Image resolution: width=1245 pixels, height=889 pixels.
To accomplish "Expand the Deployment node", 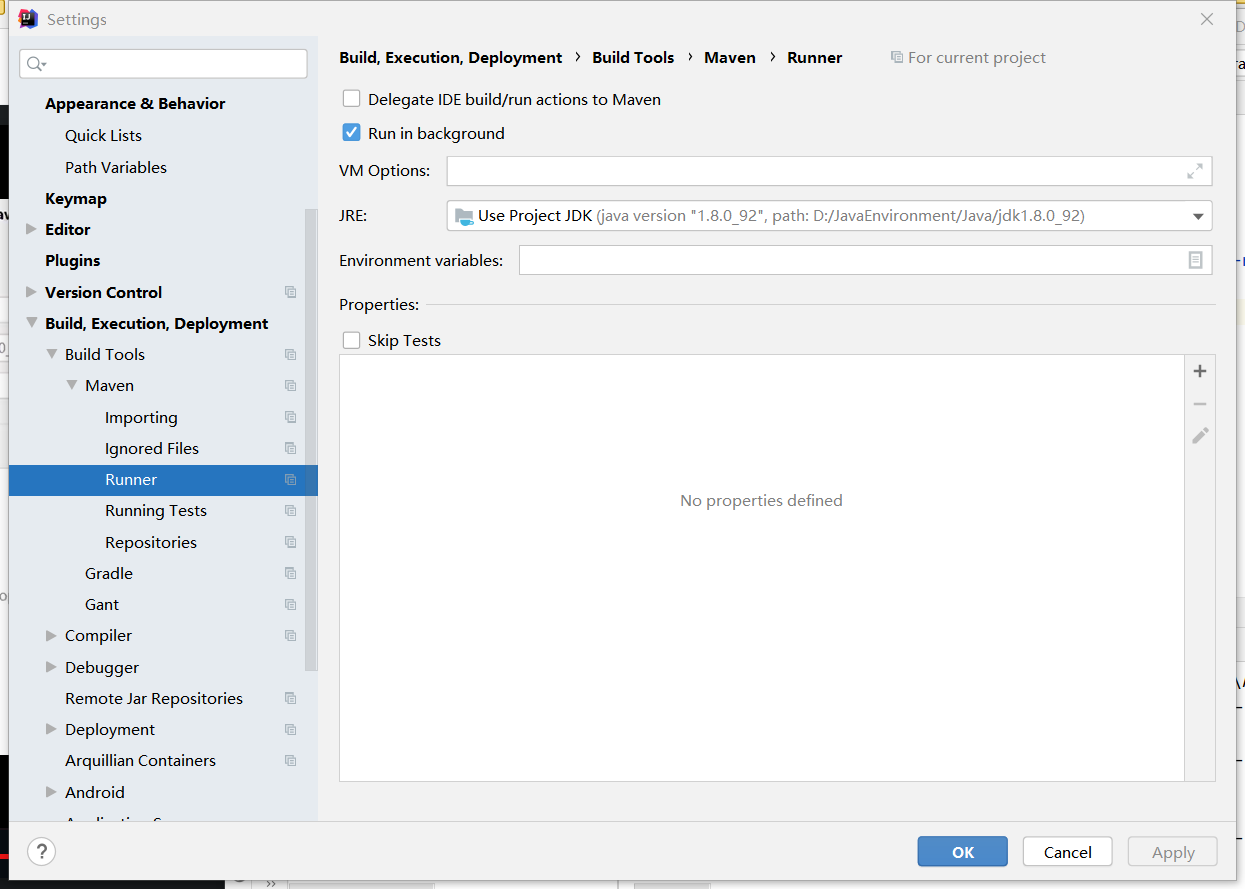I will [51, 729].
